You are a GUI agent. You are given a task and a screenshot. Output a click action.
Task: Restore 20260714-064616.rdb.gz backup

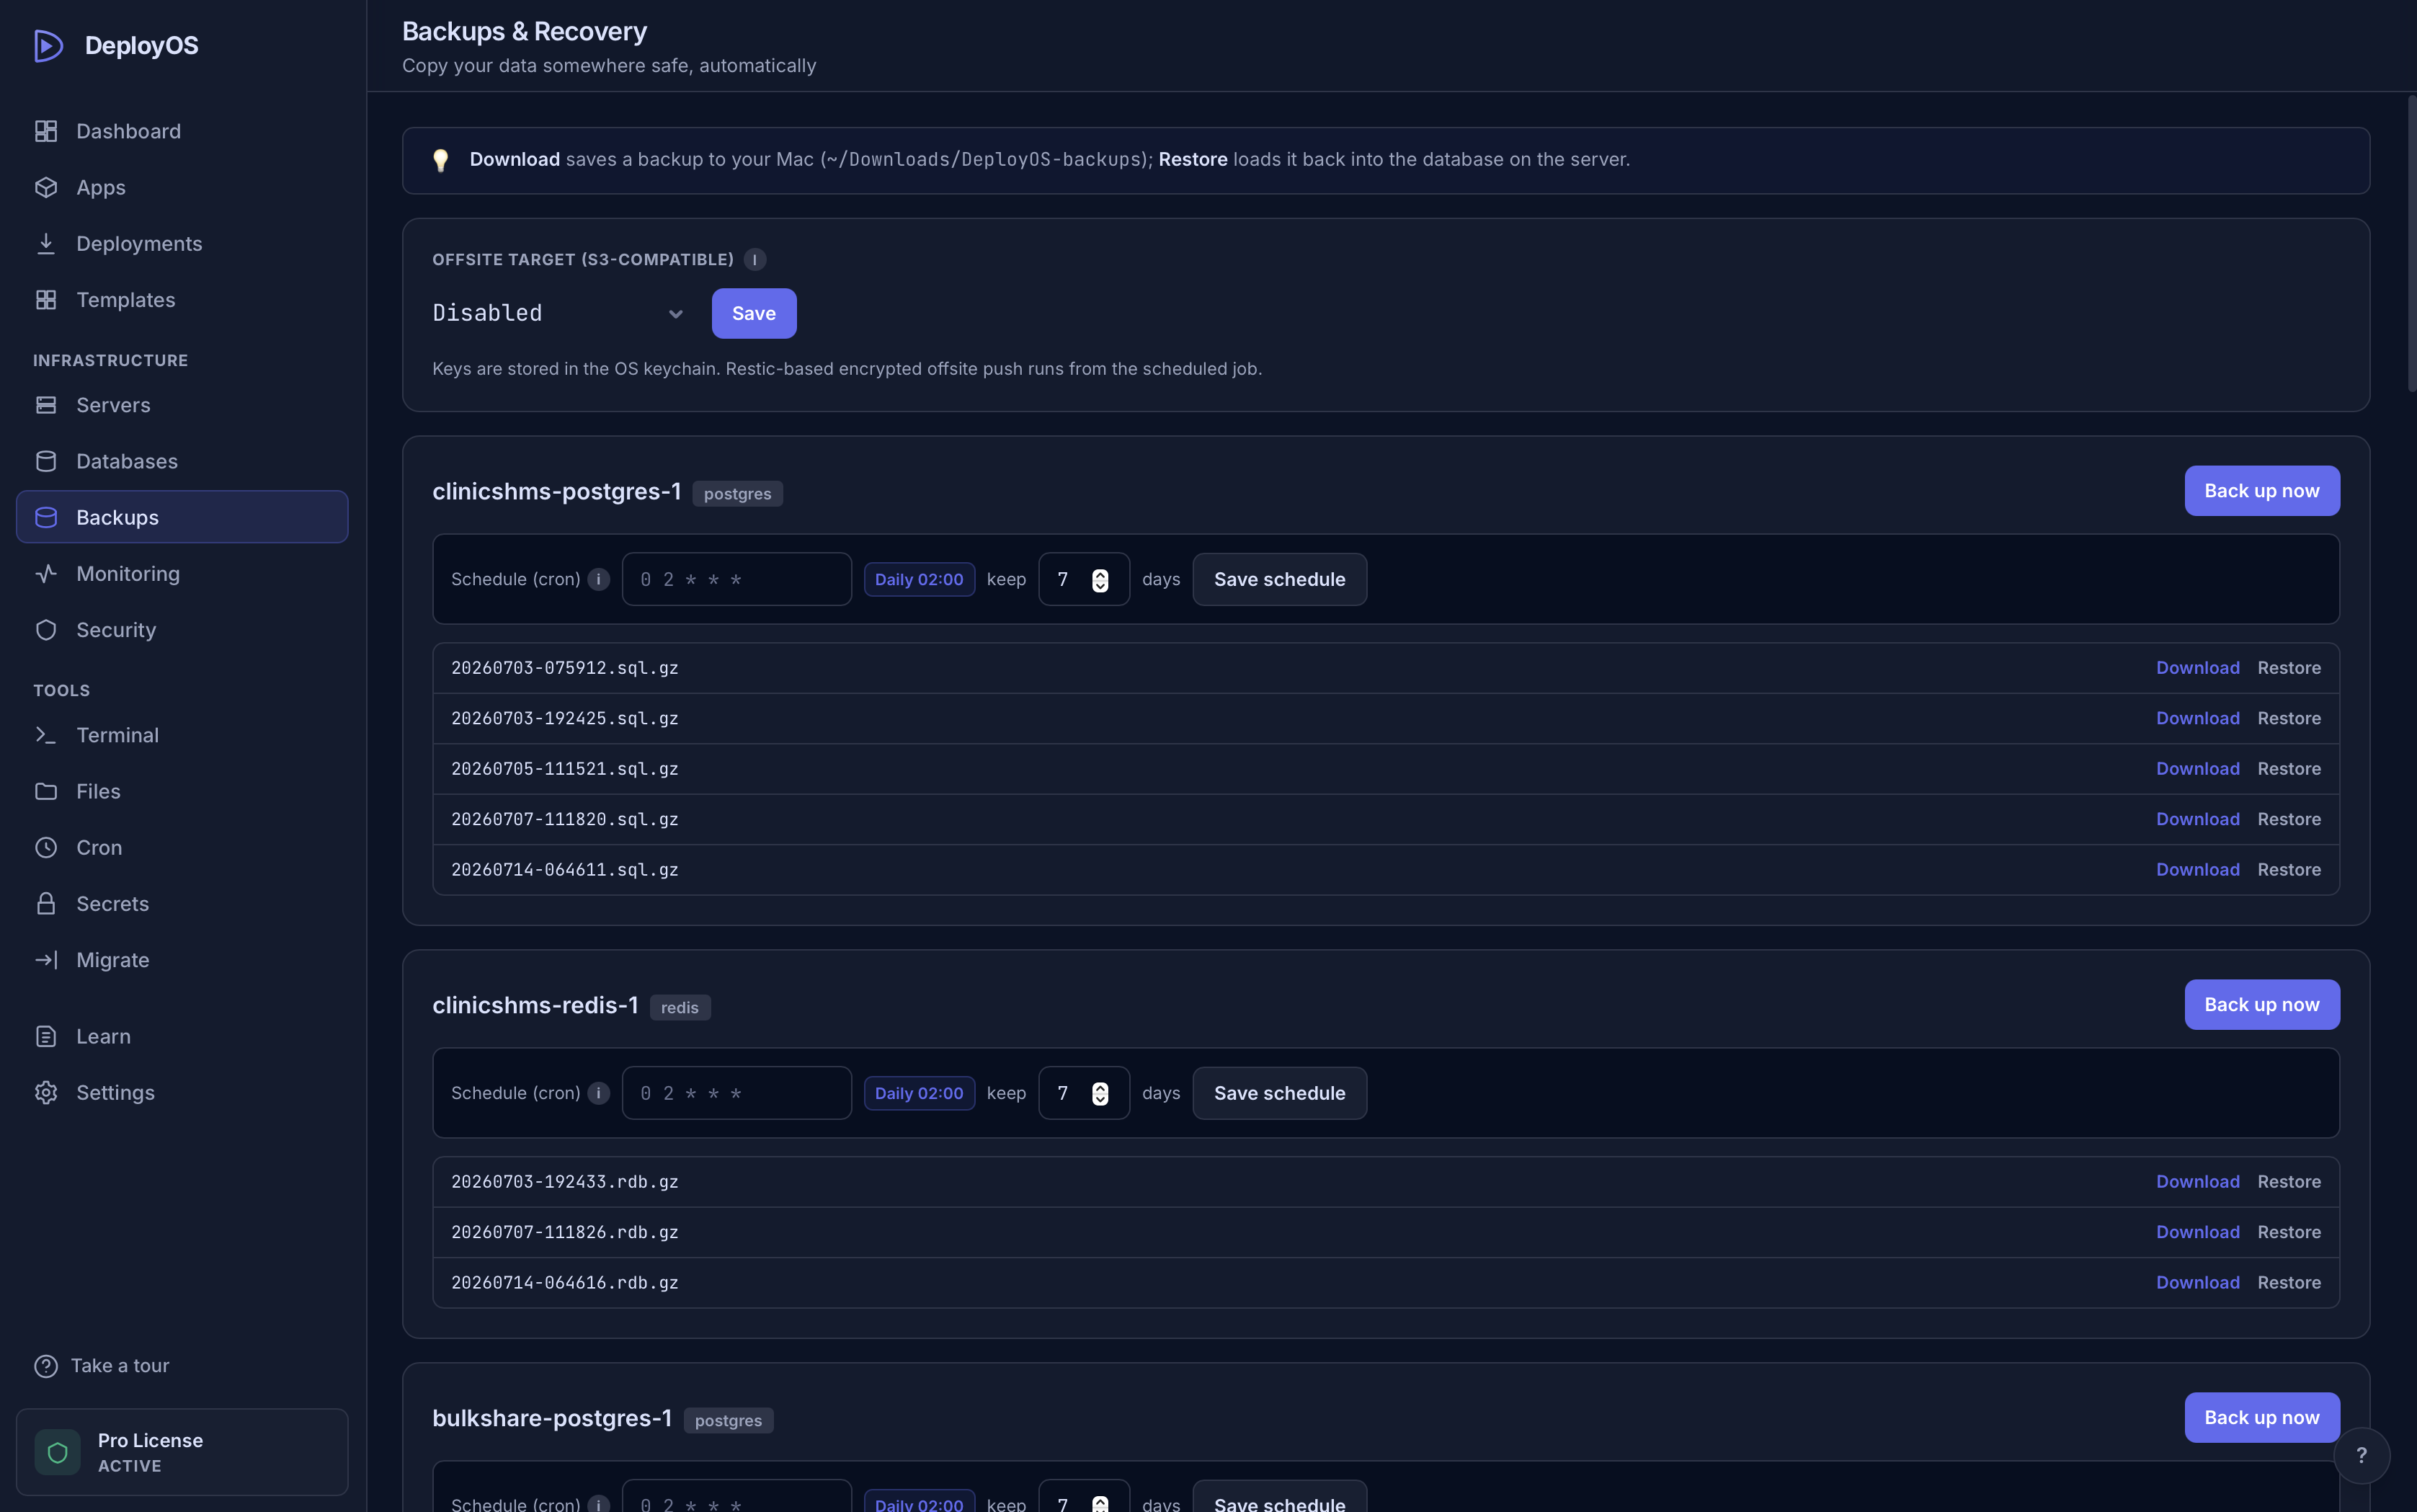2289,1282
